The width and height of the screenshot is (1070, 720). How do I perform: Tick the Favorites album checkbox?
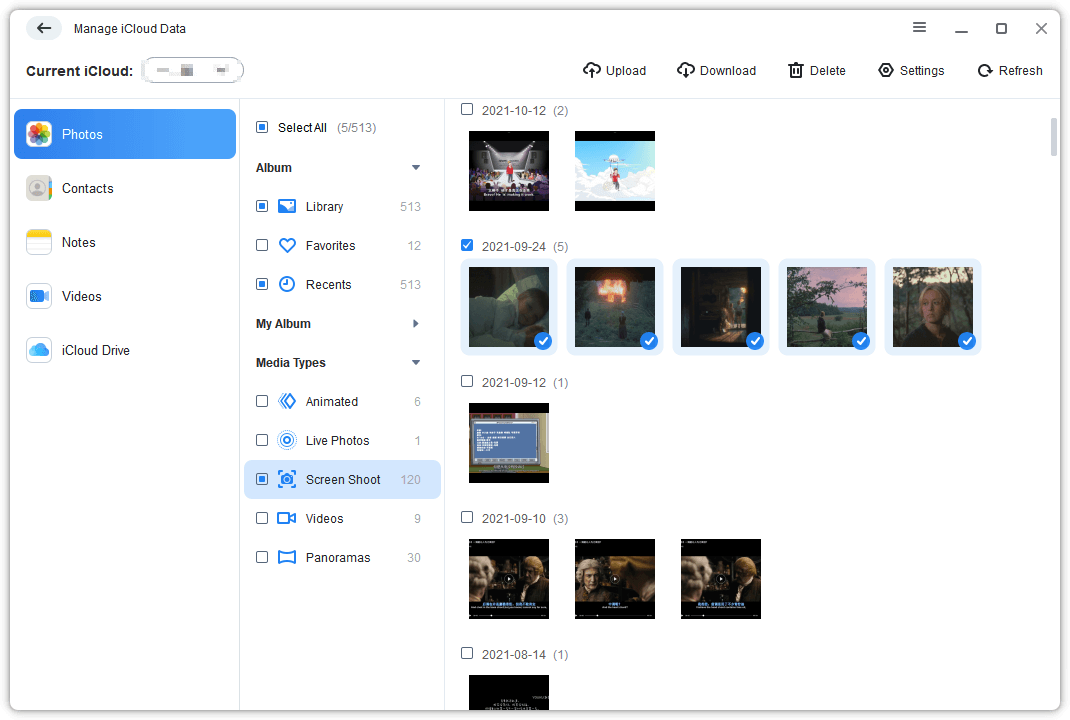tap(262, 245)
